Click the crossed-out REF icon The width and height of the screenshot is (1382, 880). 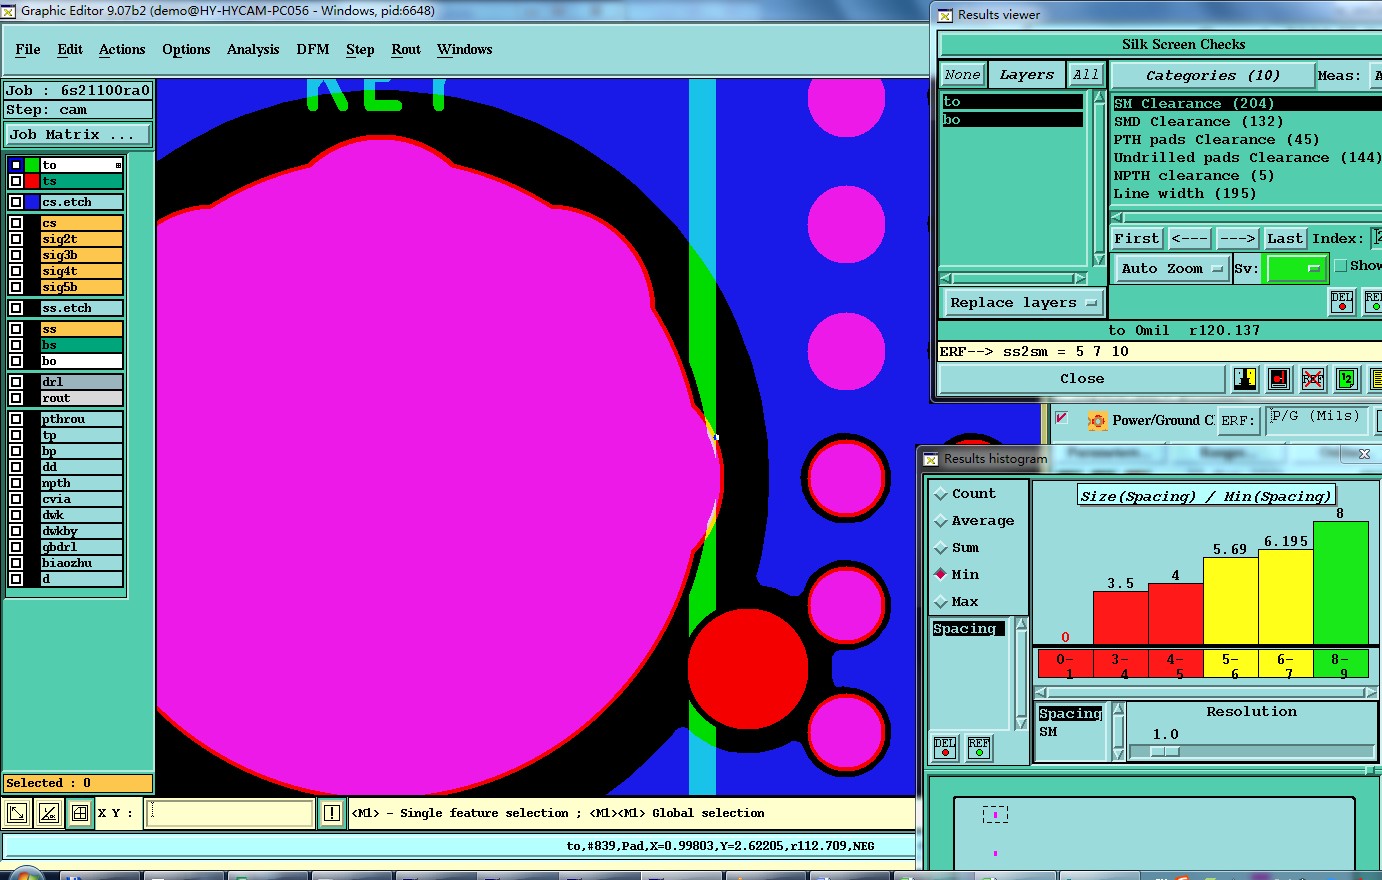point(1313,378)
